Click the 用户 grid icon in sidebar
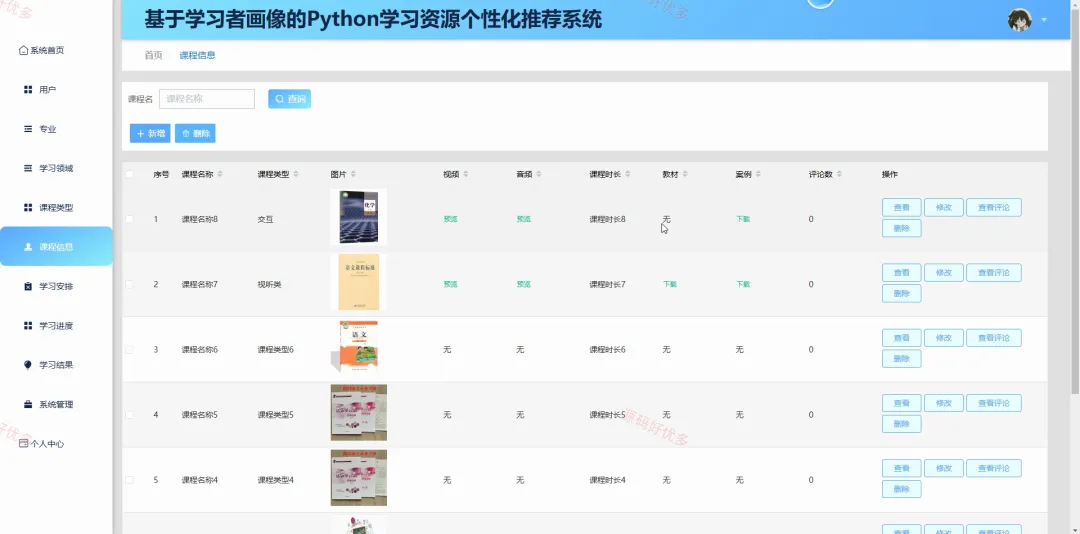The height and width of the screenshot is (534, 1080). (x=28, y=90)
